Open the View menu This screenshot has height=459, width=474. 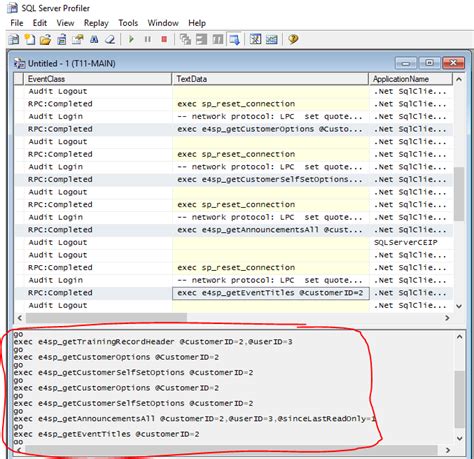click(x=65, y=23)
